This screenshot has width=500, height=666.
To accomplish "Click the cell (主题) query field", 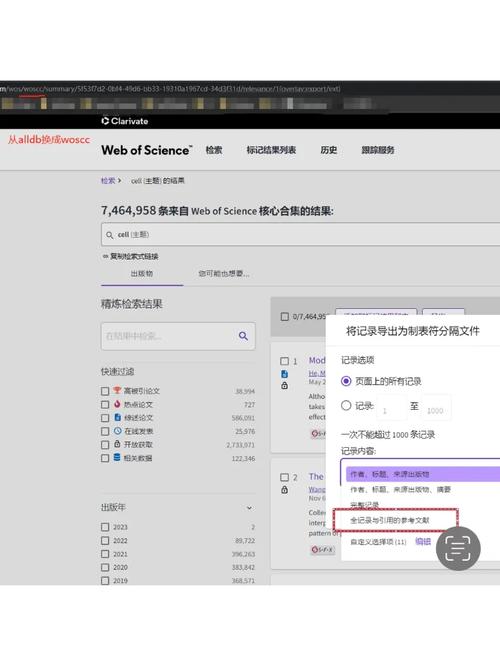I will (300, 235).
